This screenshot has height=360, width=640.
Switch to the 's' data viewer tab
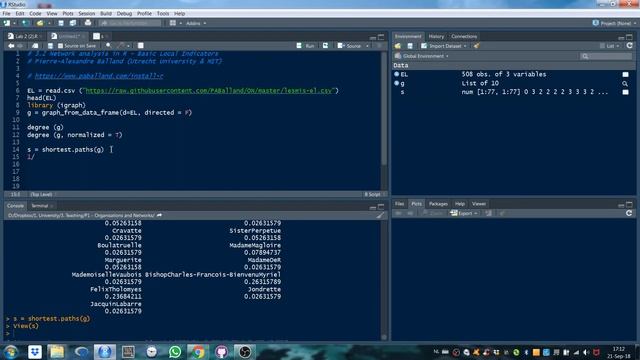(x=99, y=36)
